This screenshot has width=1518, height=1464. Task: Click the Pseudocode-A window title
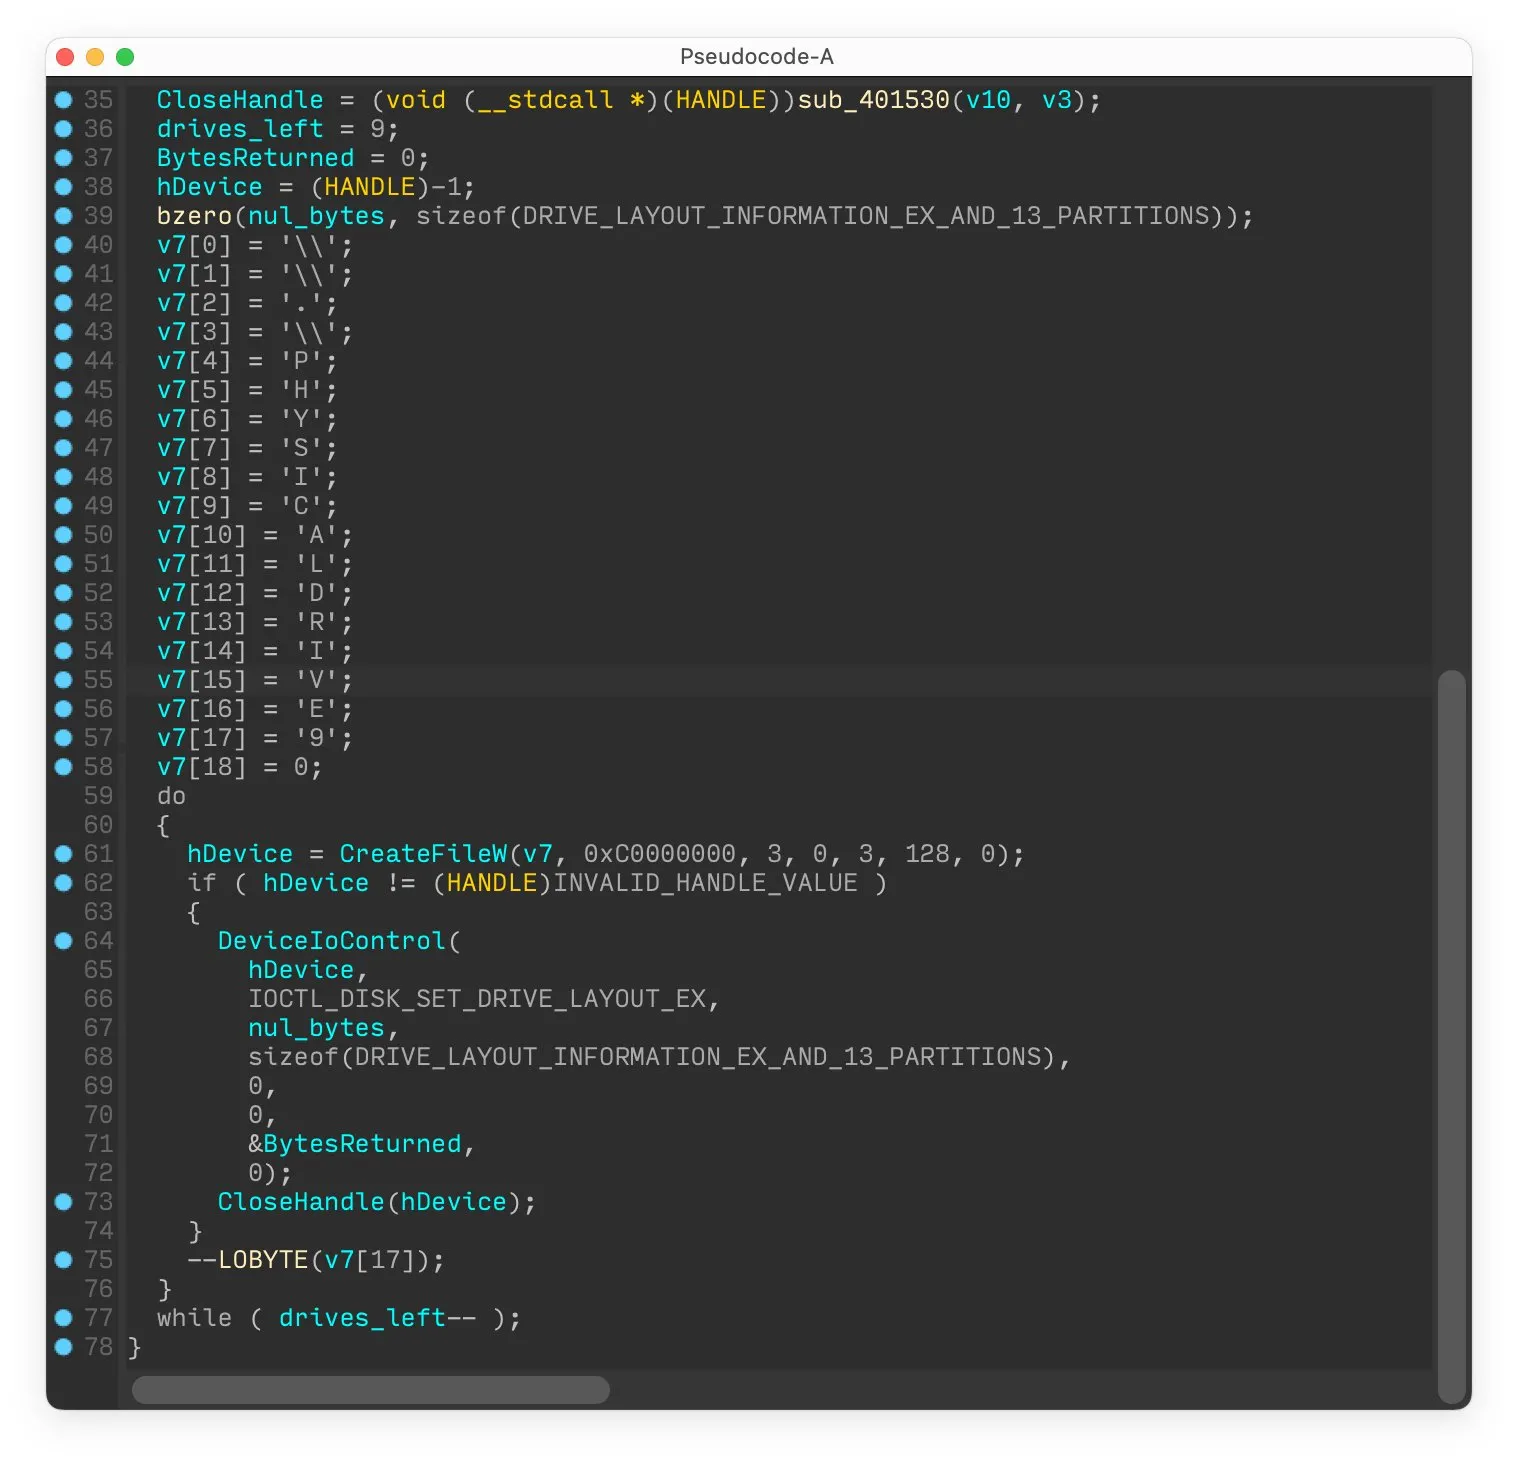(x=756, y=57)
